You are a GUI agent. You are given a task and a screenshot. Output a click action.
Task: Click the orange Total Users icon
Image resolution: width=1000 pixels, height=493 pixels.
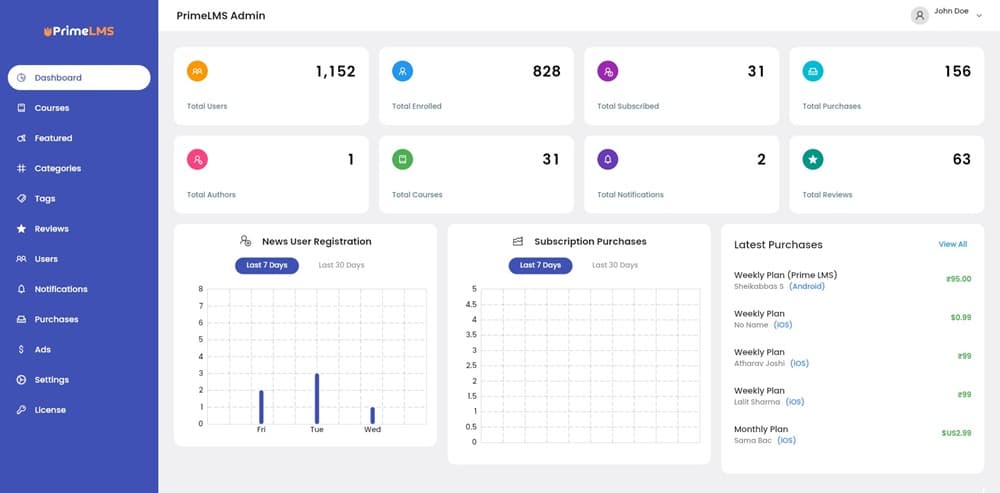tap(198, 71)
